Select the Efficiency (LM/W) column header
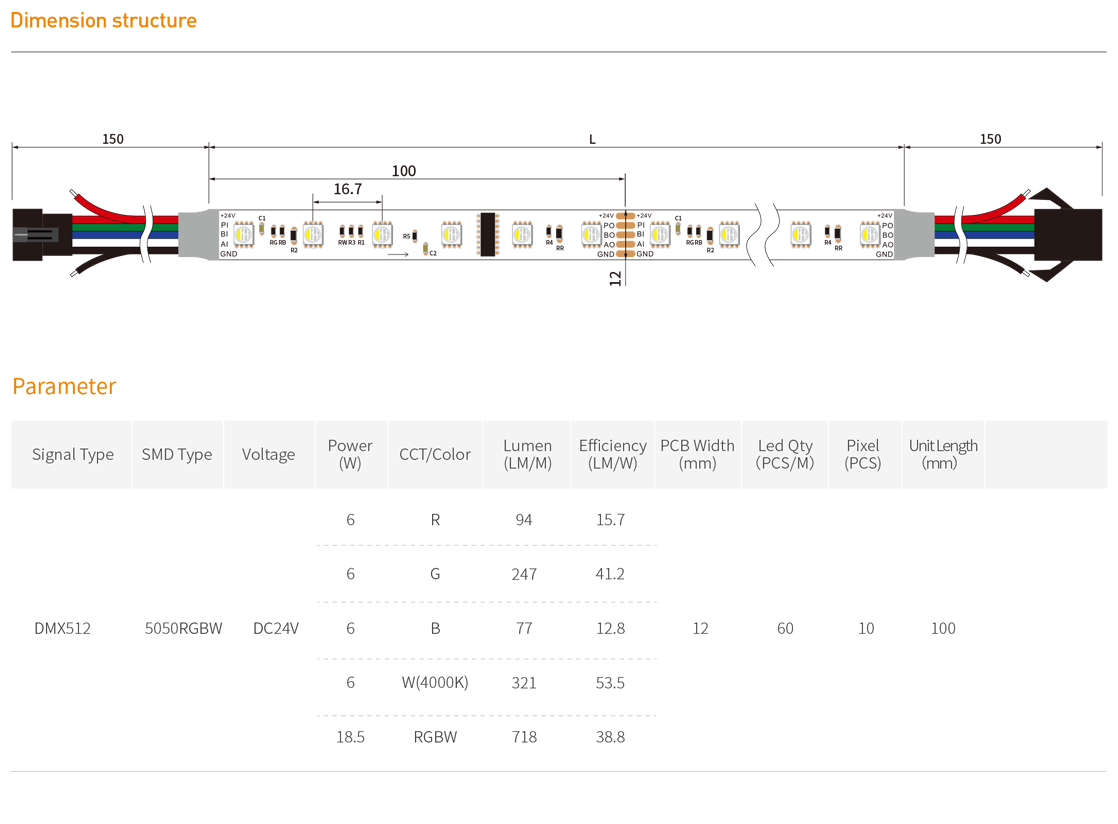Screen dimensions: 1118x824 612,454
